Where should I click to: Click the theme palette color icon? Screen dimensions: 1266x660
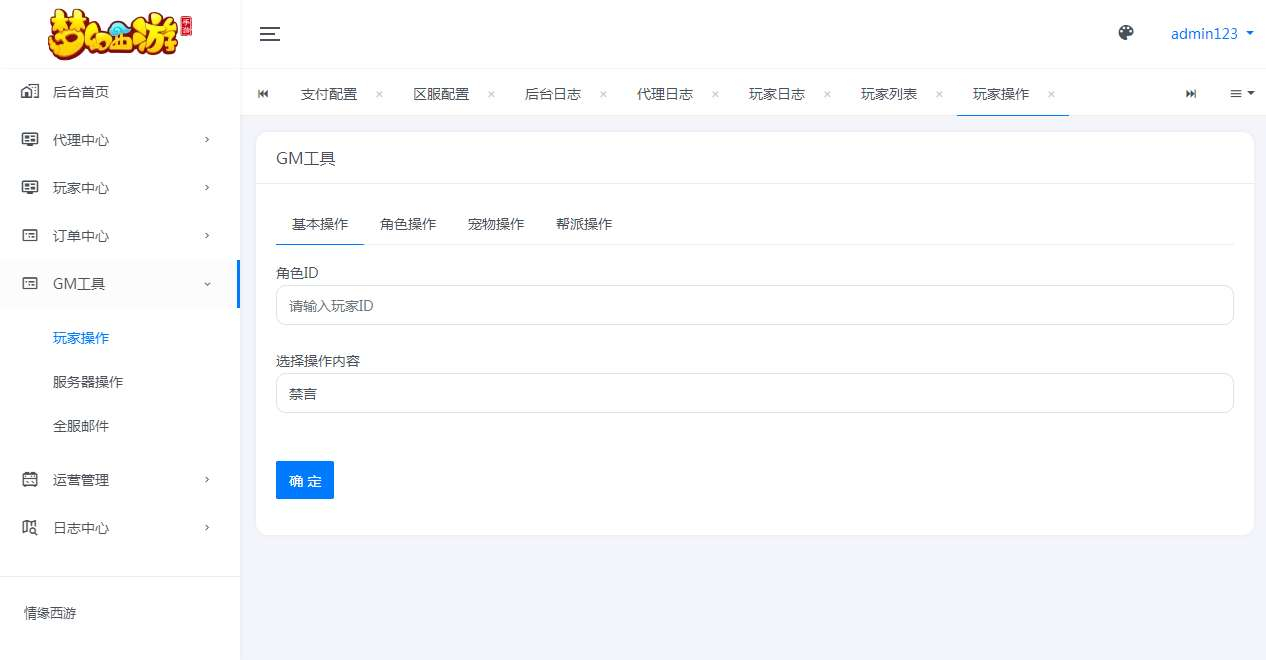point(1126,32)
